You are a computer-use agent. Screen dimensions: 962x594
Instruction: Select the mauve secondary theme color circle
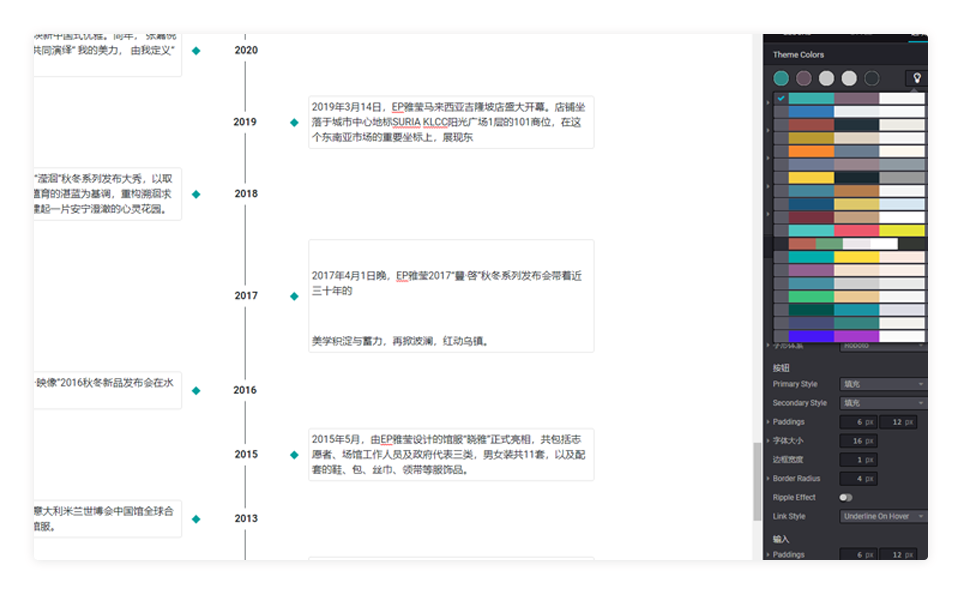tap(804, 78)
